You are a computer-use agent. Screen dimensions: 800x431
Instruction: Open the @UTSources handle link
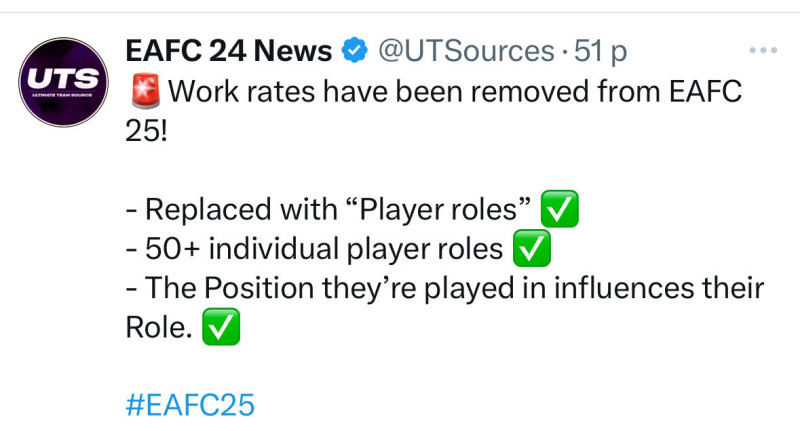pos(466,51)
